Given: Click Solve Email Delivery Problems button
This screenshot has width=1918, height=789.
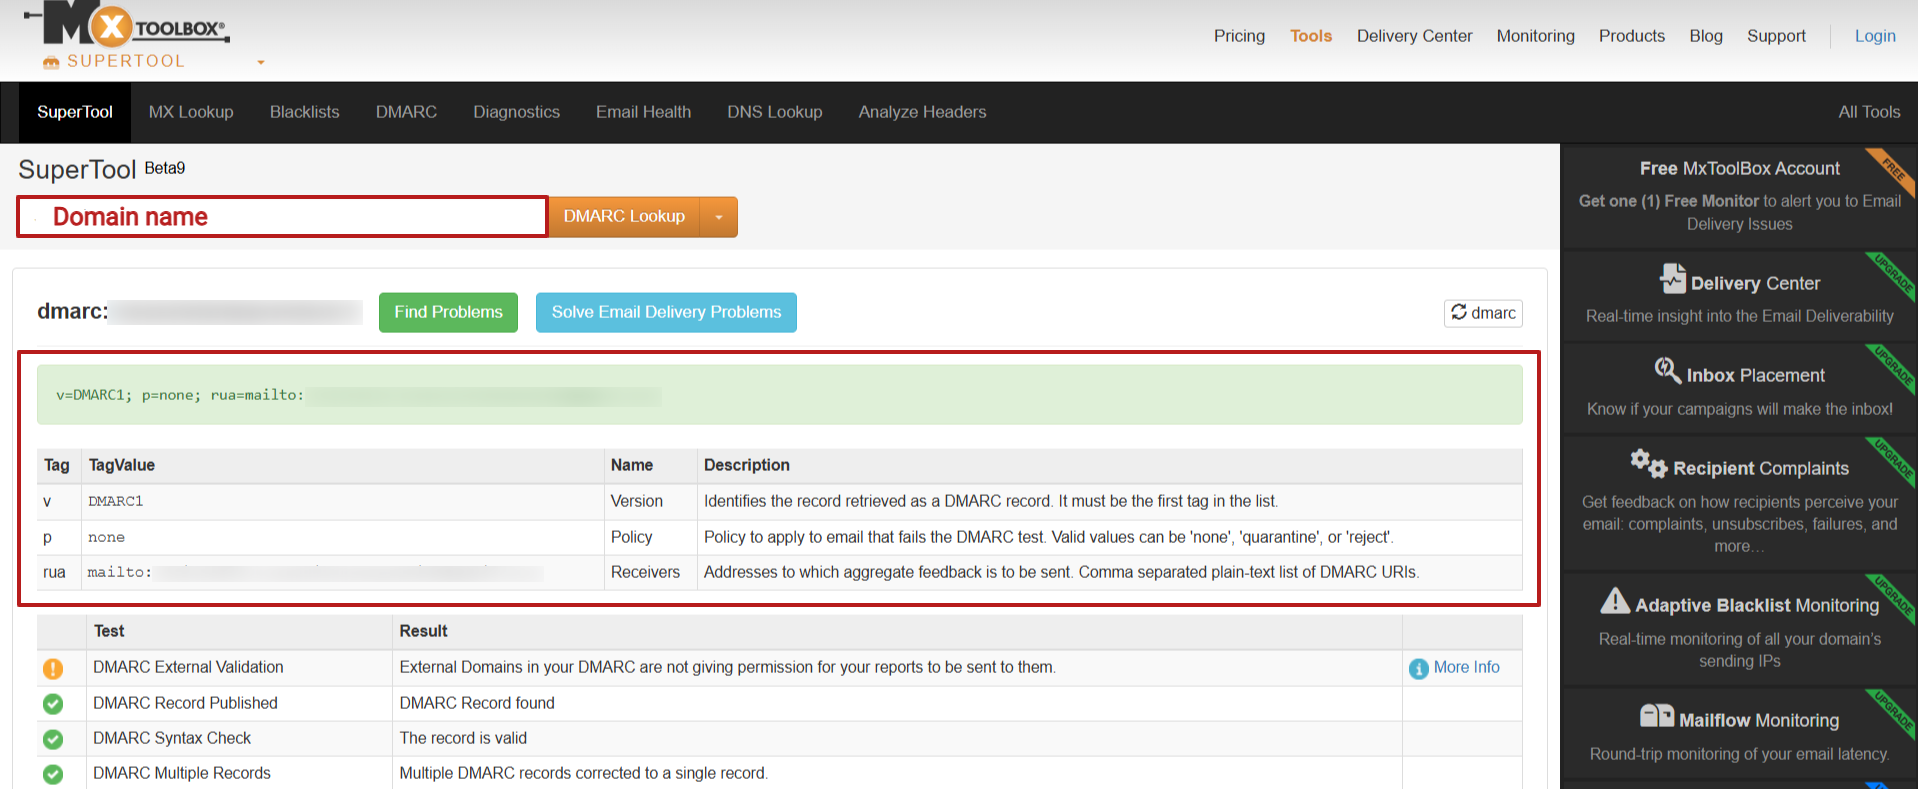Looking at the screenshot, I should click(x=666, y=312).
